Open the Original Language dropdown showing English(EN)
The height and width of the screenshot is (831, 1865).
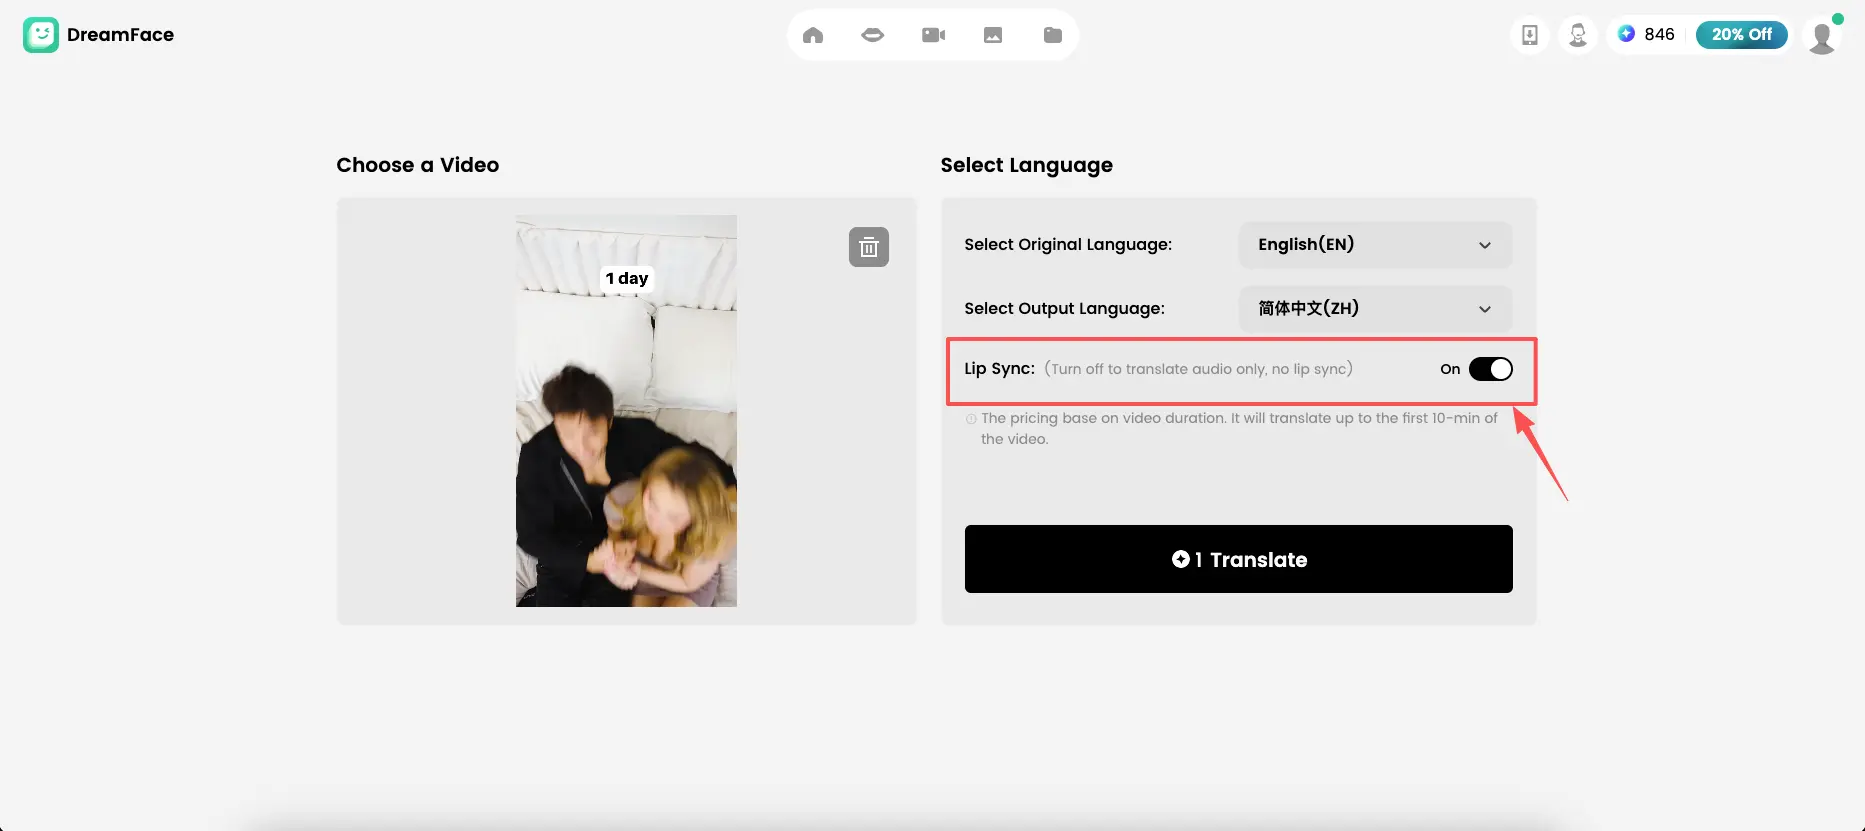(x=1374, y=245)
